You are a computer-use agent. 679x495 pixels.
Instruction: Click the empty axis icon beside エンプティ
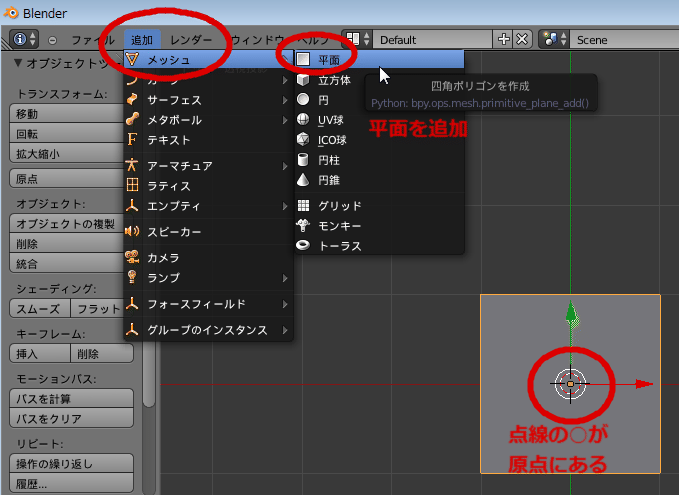[x=132, y=205]
